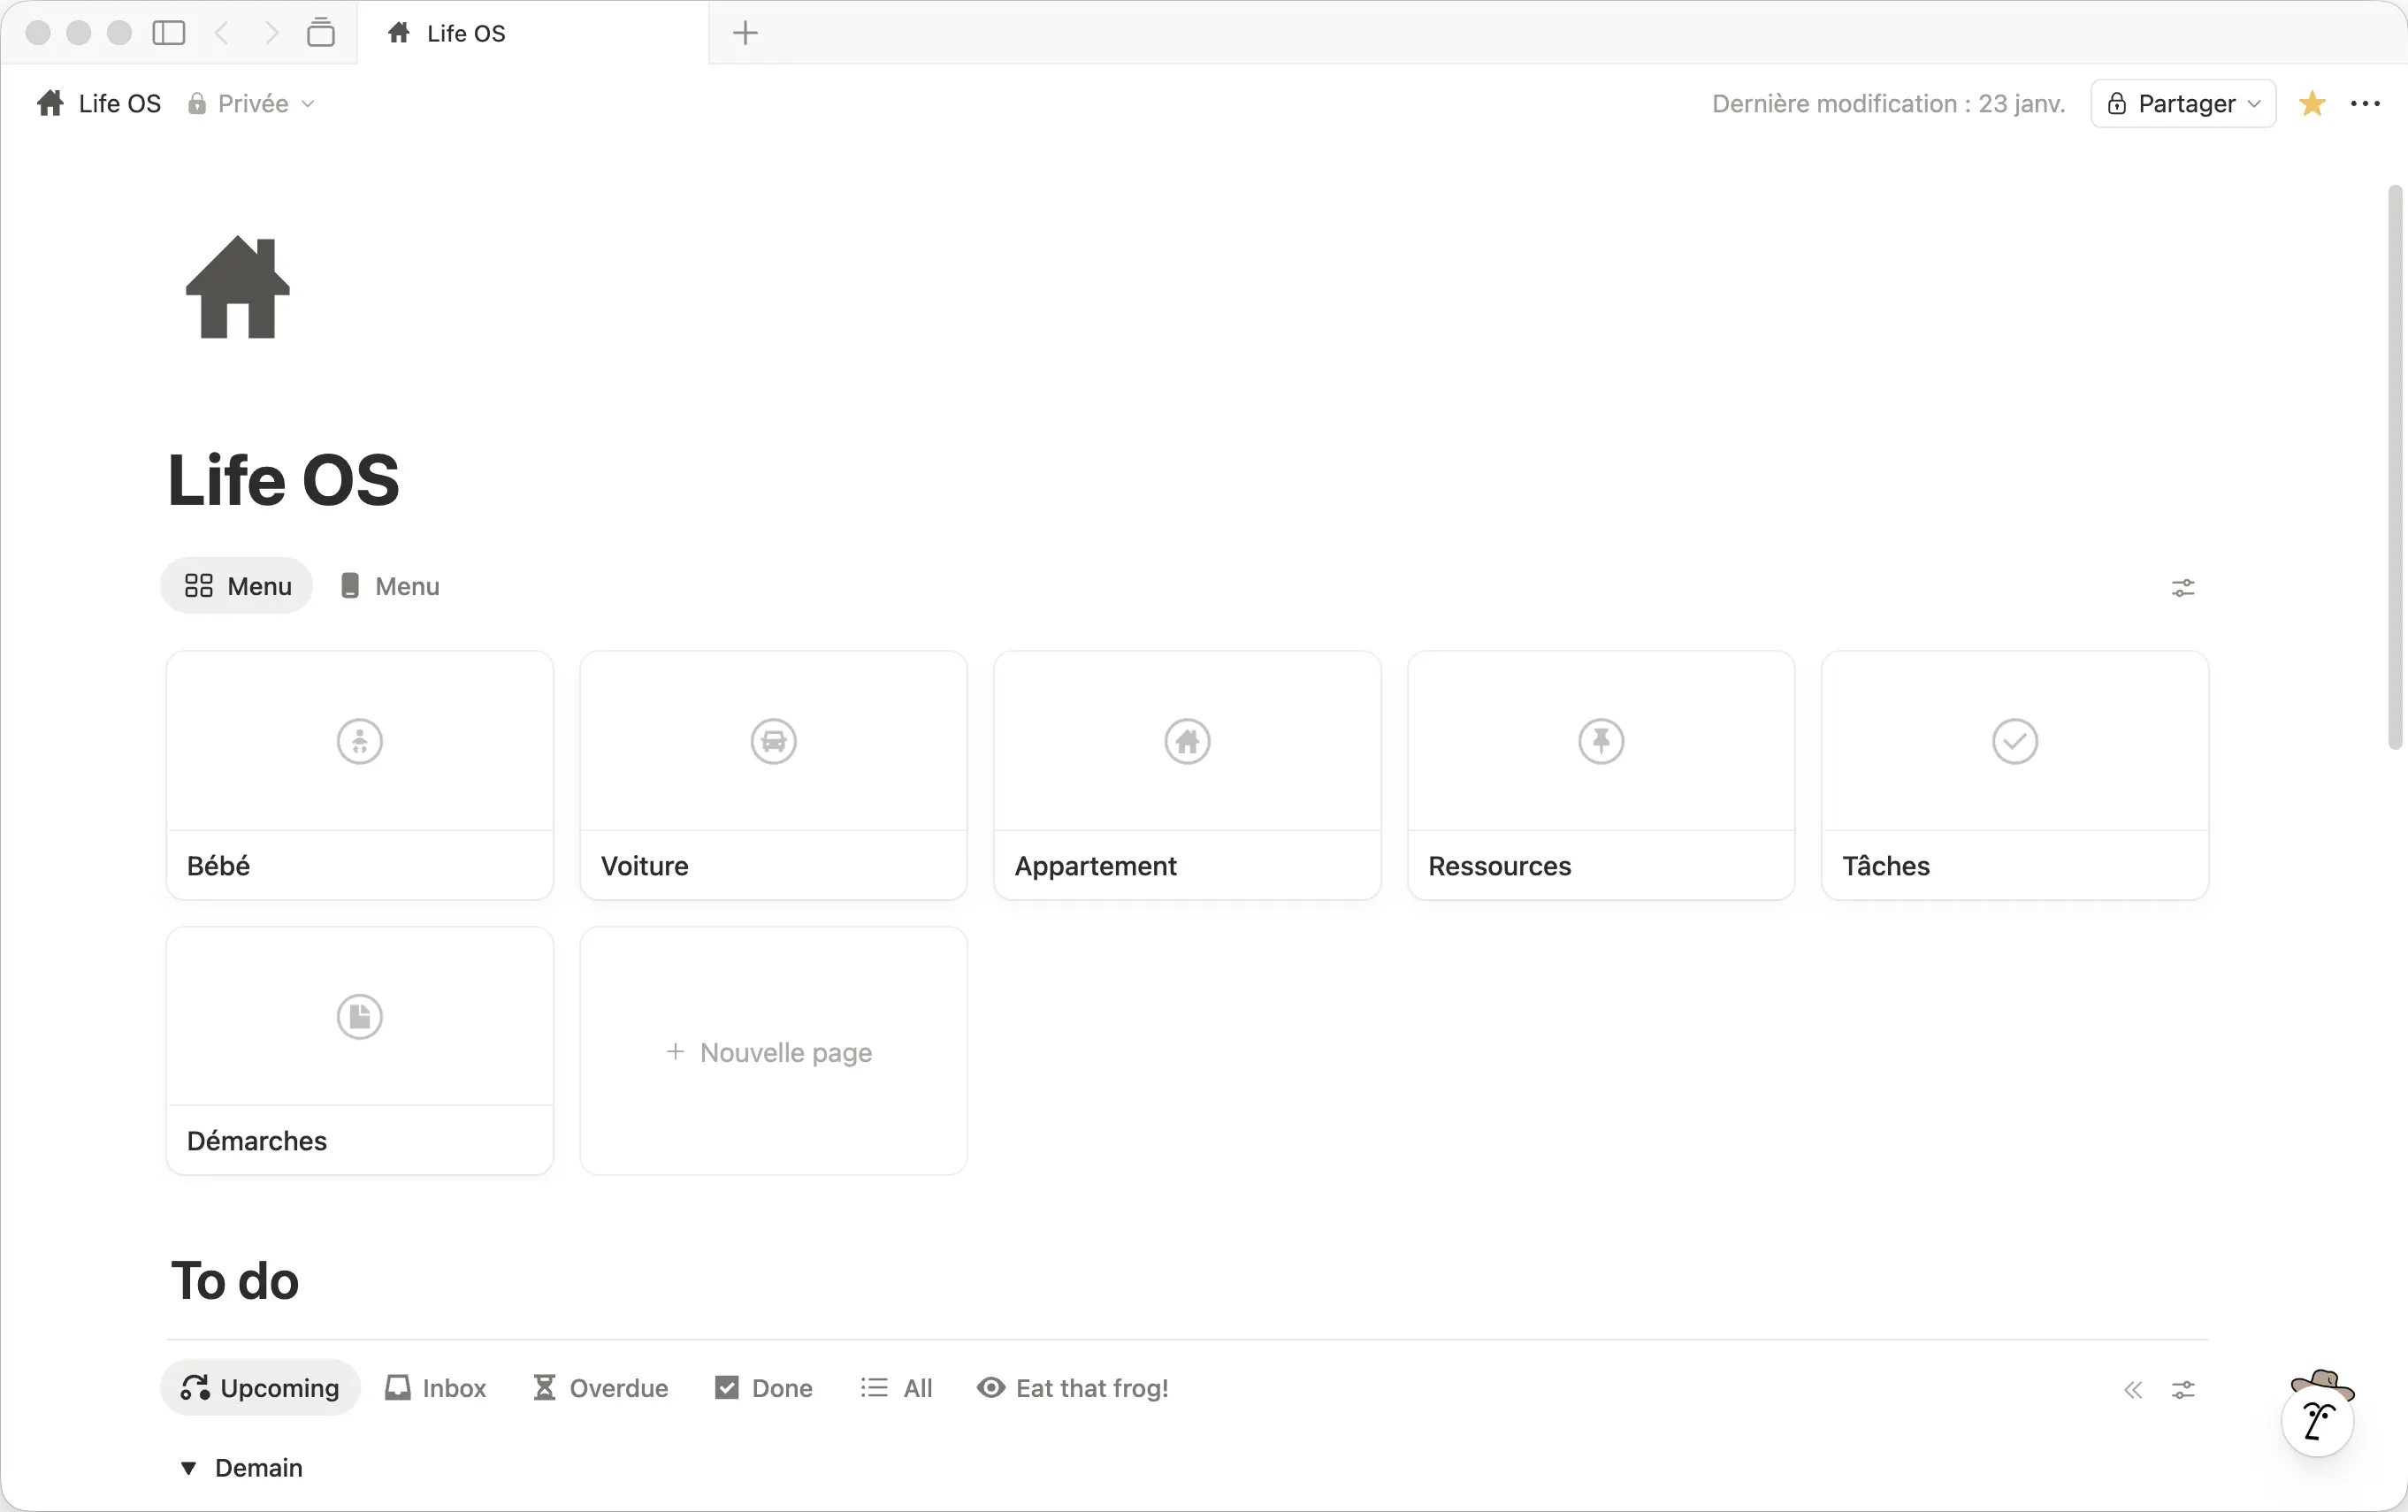Switch to the second Menu view tab

(389, 585)
